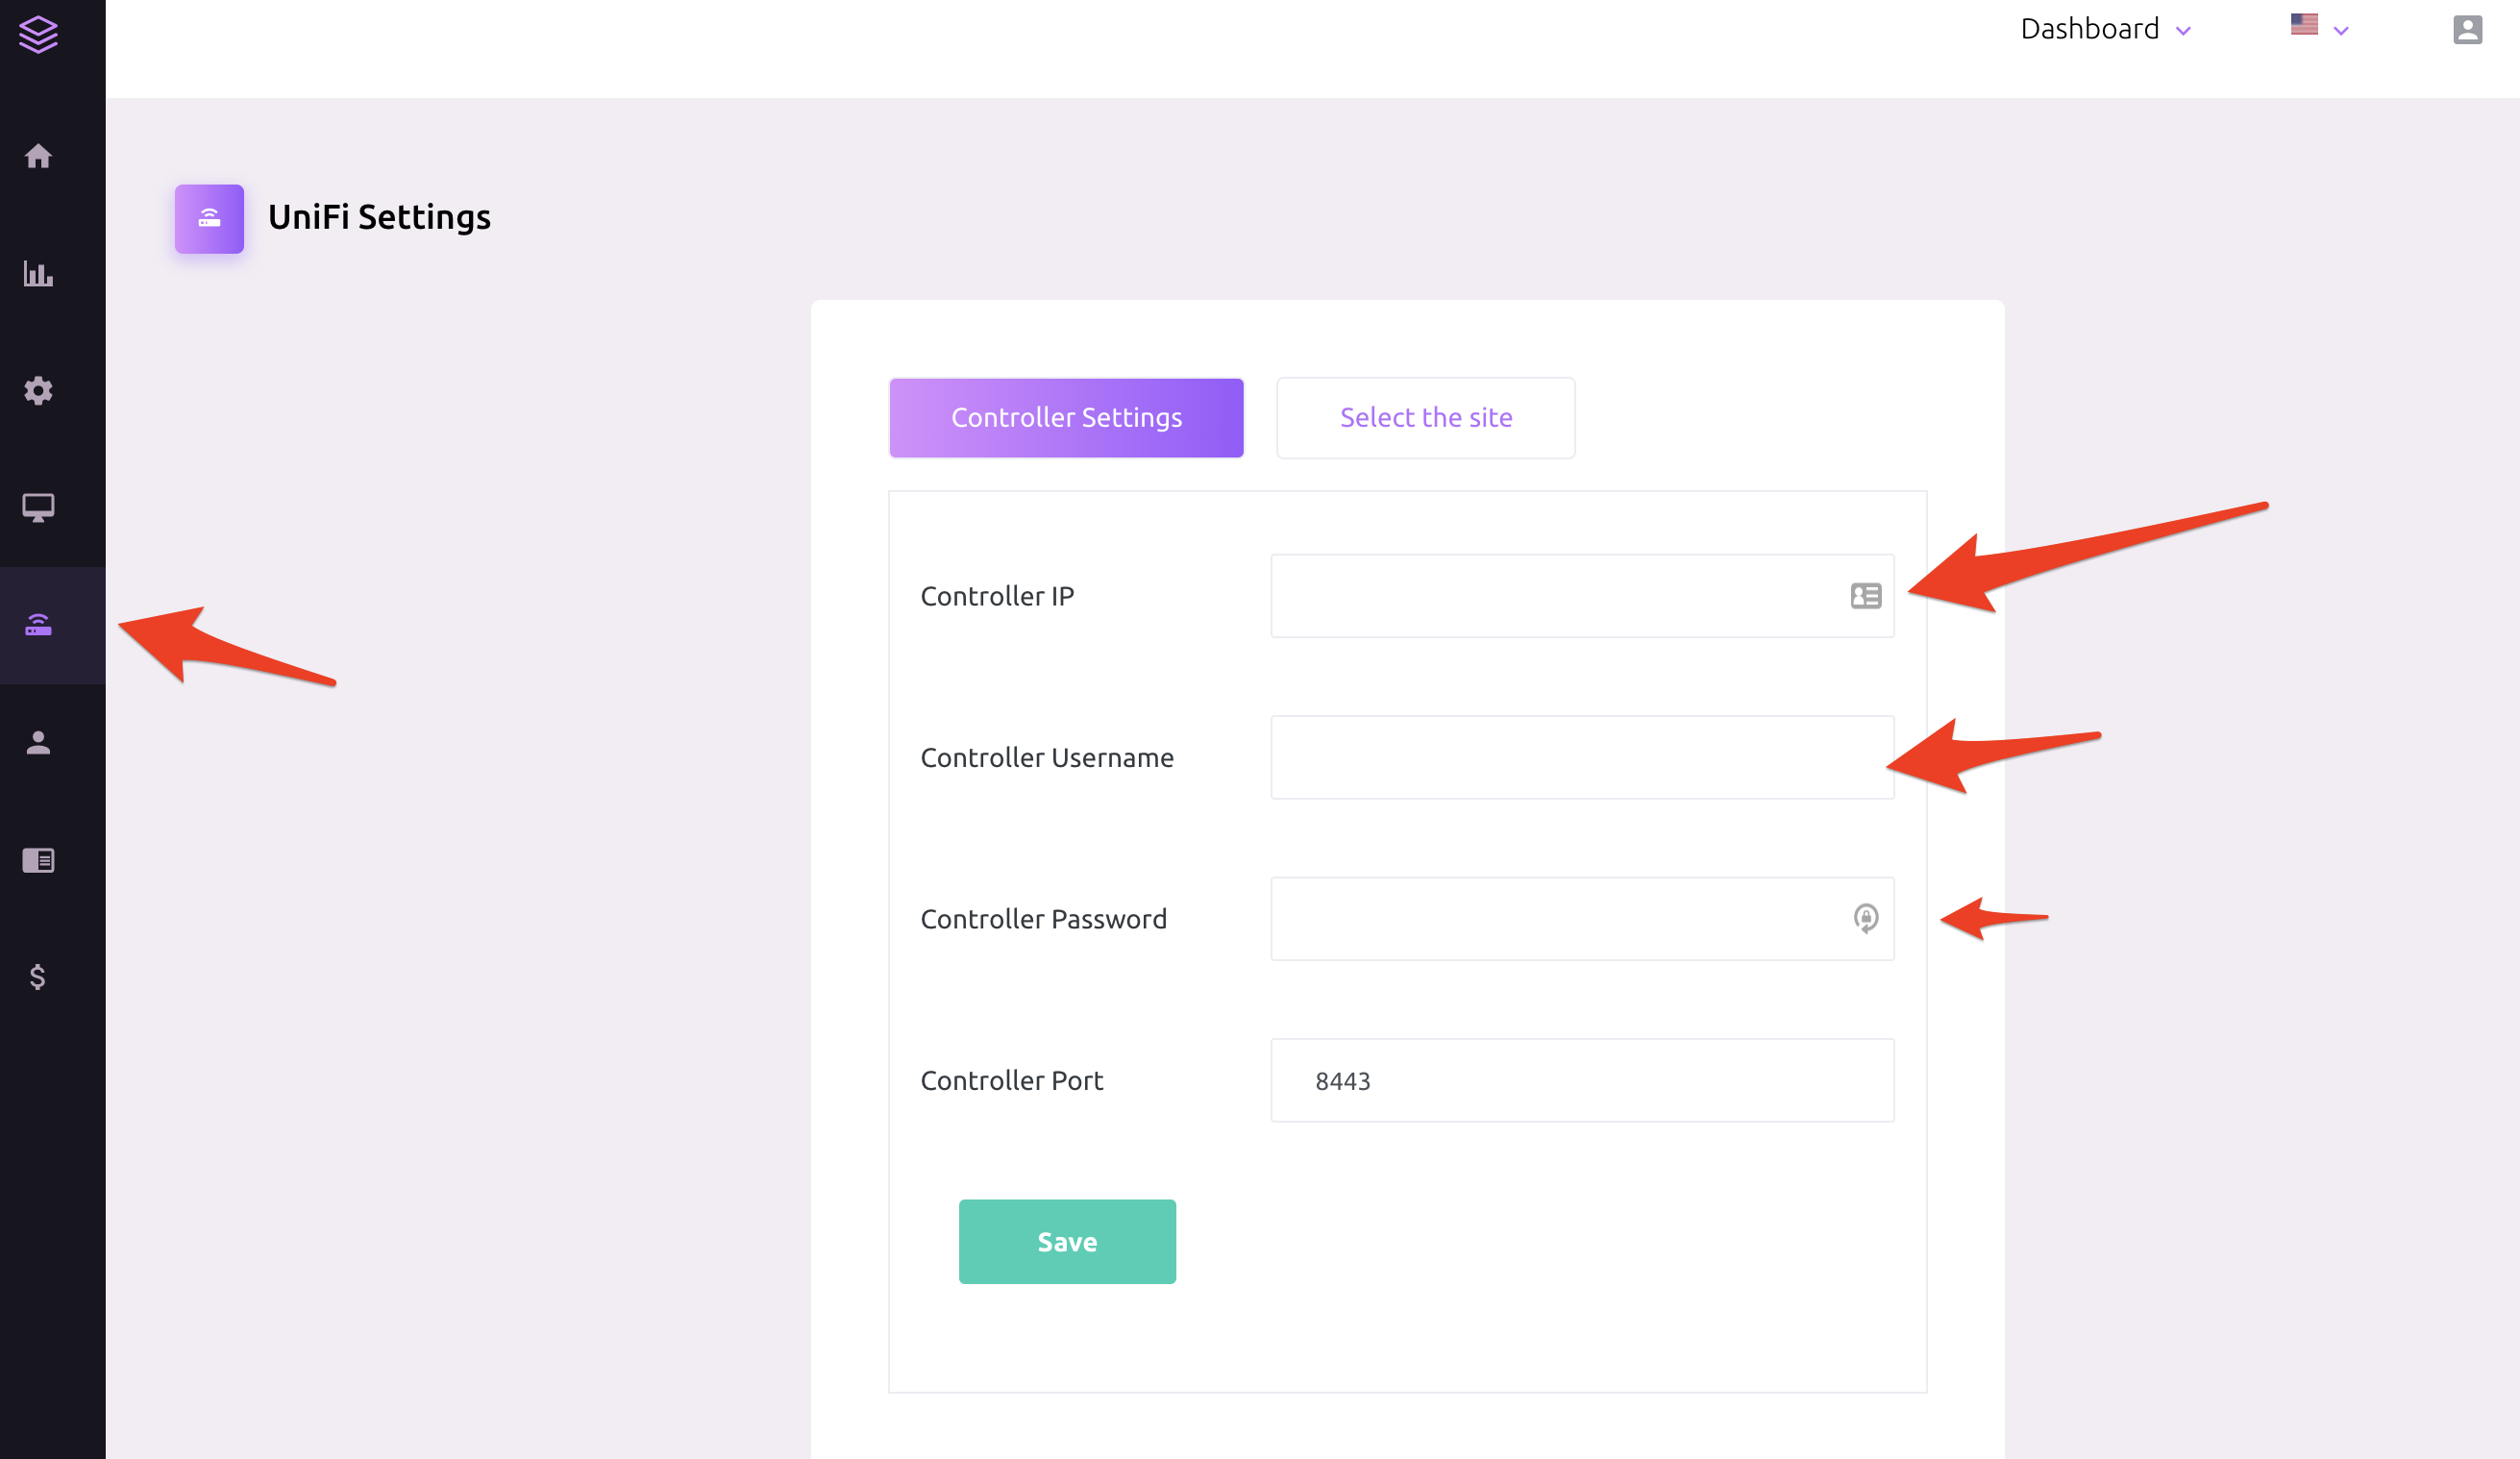Open the Home sidebar icon
The width and height of the screenshot is (2520, 1459).
click(x=38, y=156)
